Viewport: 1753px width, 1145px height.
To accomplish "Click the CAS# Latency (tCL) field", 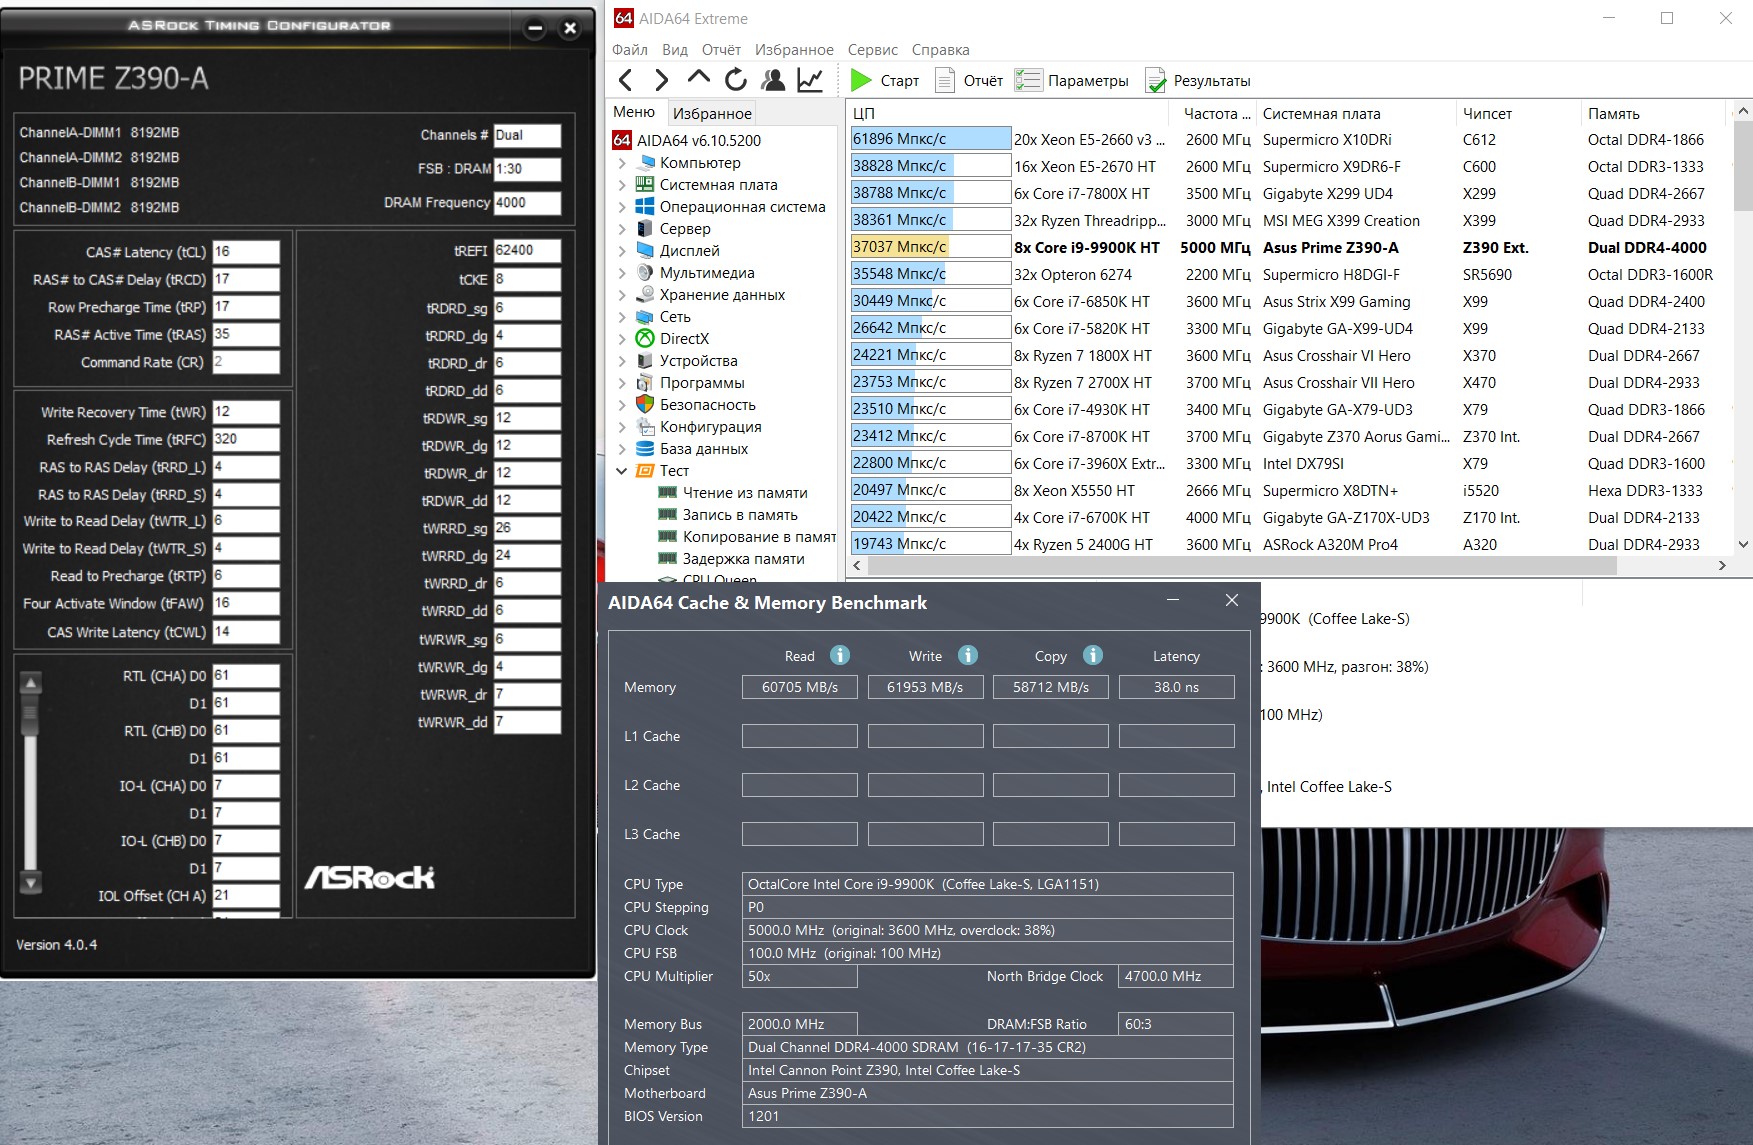I will [246, 252].
